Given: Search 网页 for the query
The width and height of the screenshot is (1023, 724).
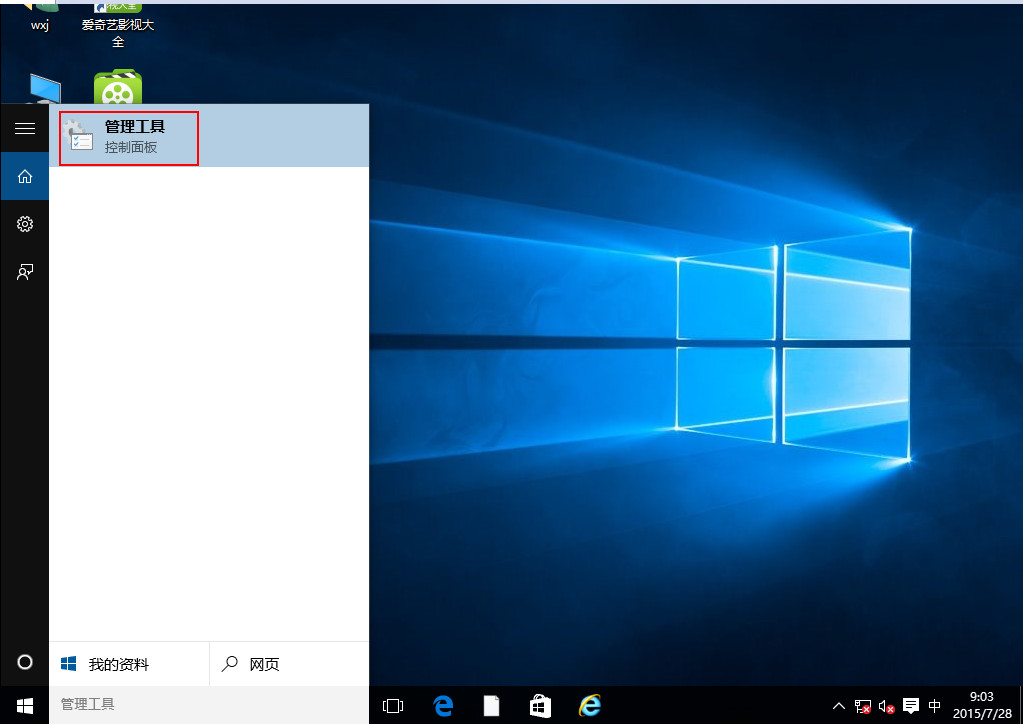Looking at the screenshot, I should click(x=289, y=664).
